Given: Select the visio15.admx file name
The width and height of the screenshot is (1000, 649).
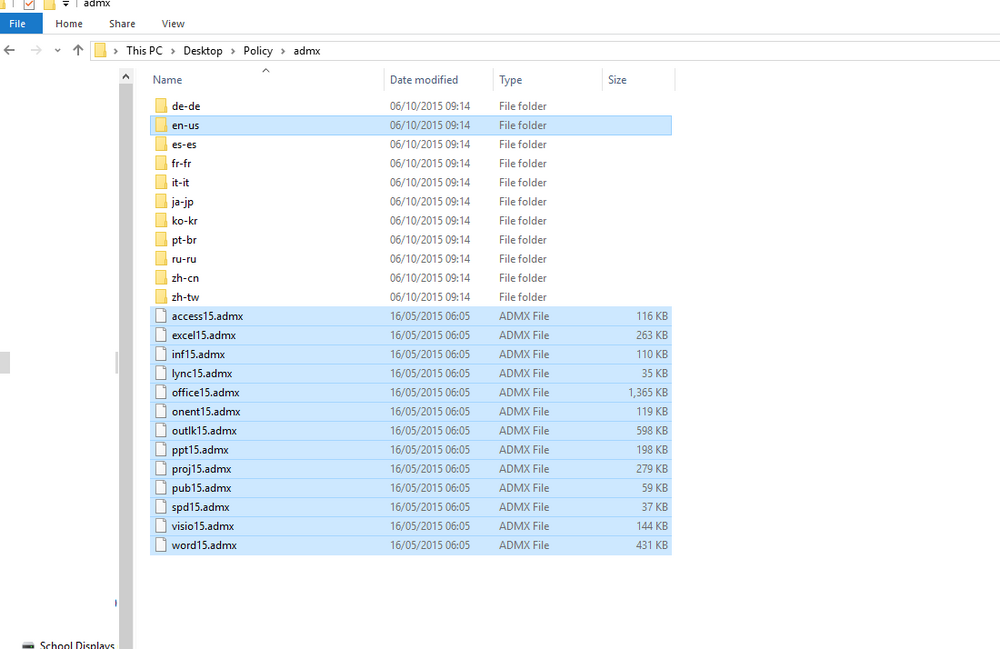Looking at the screenshot, I should (202, 527).
